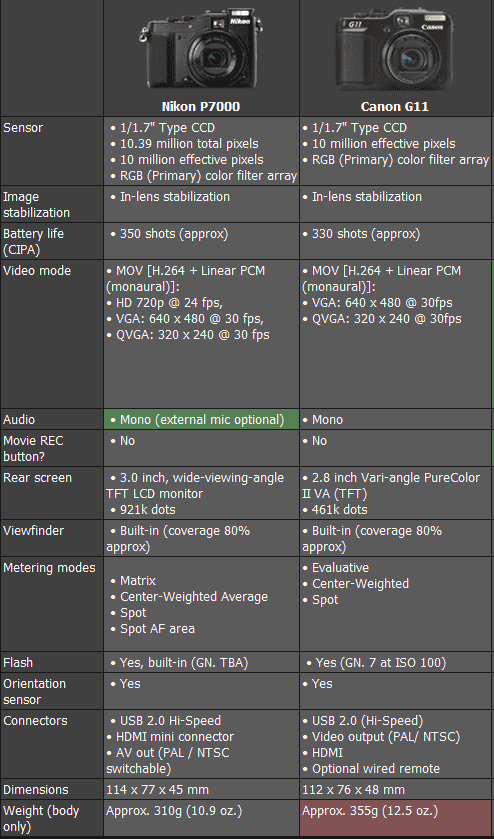Viewport: 494px width, 839px height.
Task: Click red 'Approx. 355g (12.5 oz.)' cell
Action: click(396, 818)
